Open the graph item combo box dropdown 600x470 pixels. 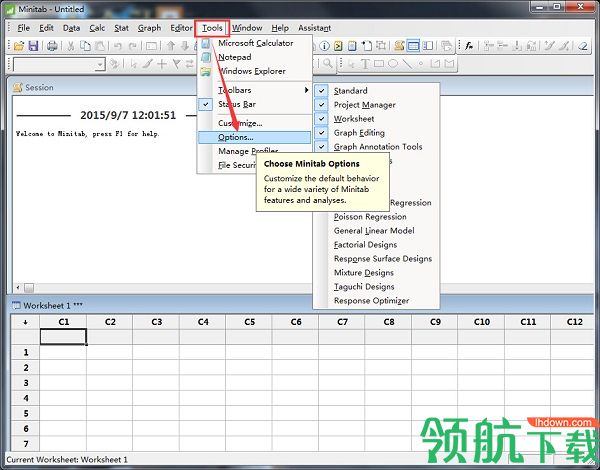click(100, 64)
